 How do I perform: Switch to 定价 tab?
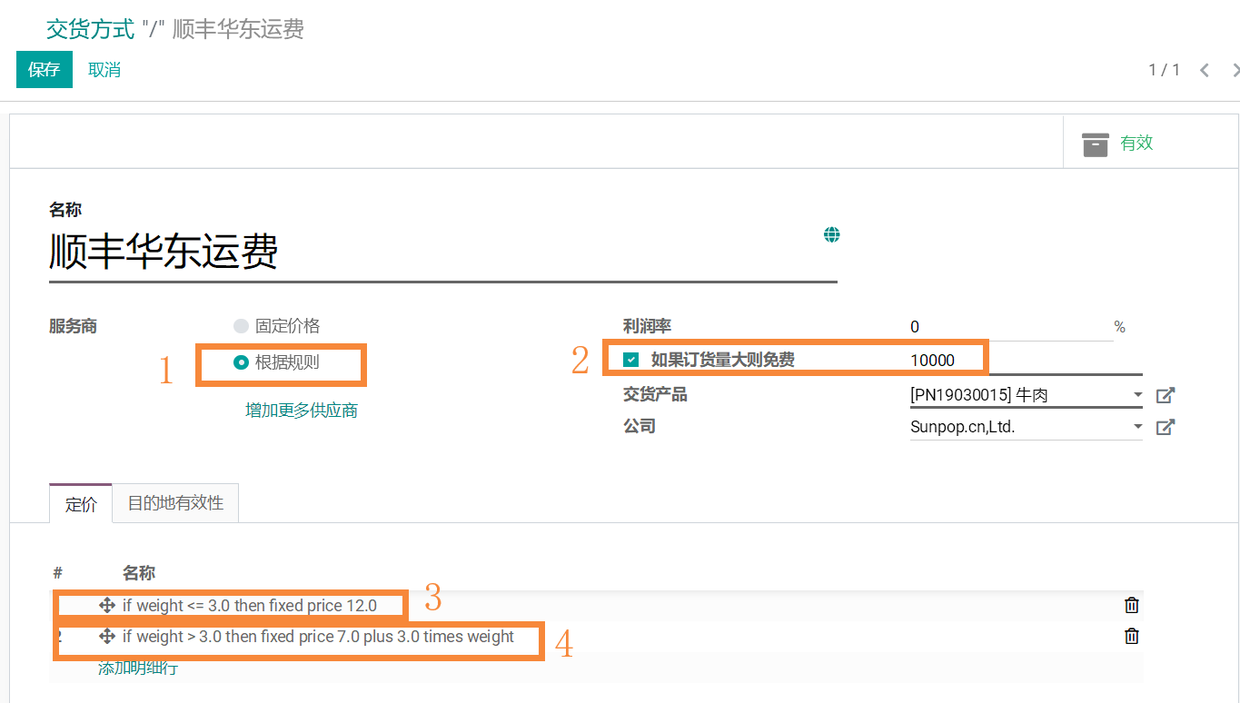point(81,503)
